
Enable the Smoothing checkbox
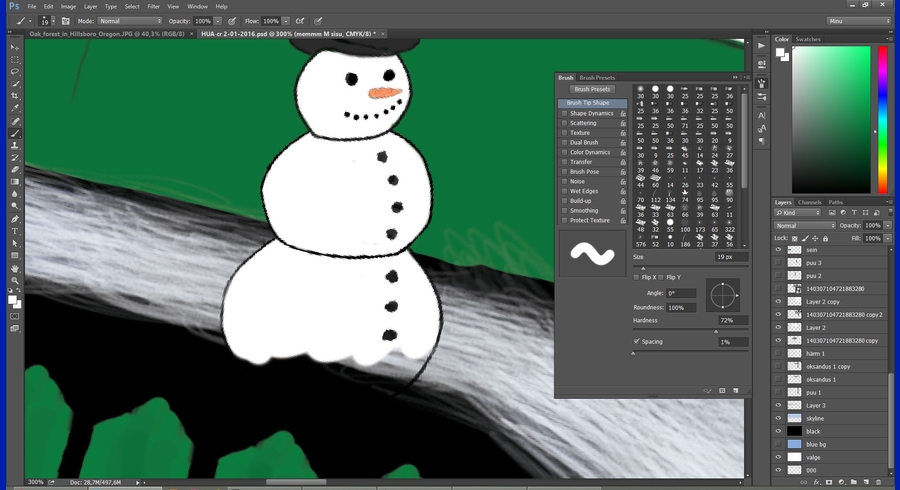564,211
